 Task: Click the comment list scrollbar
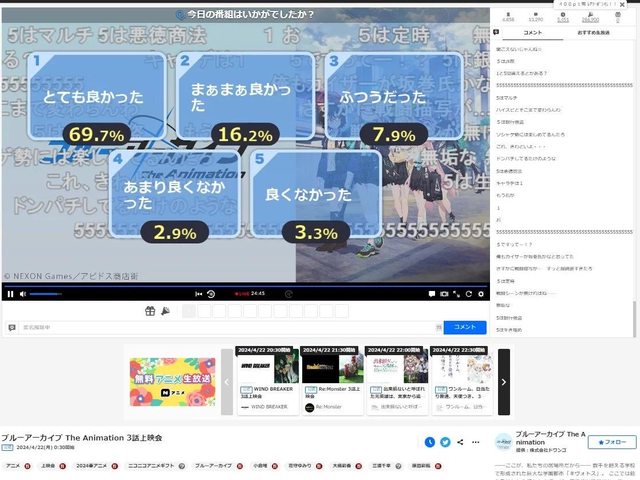(x=634, y=319)
